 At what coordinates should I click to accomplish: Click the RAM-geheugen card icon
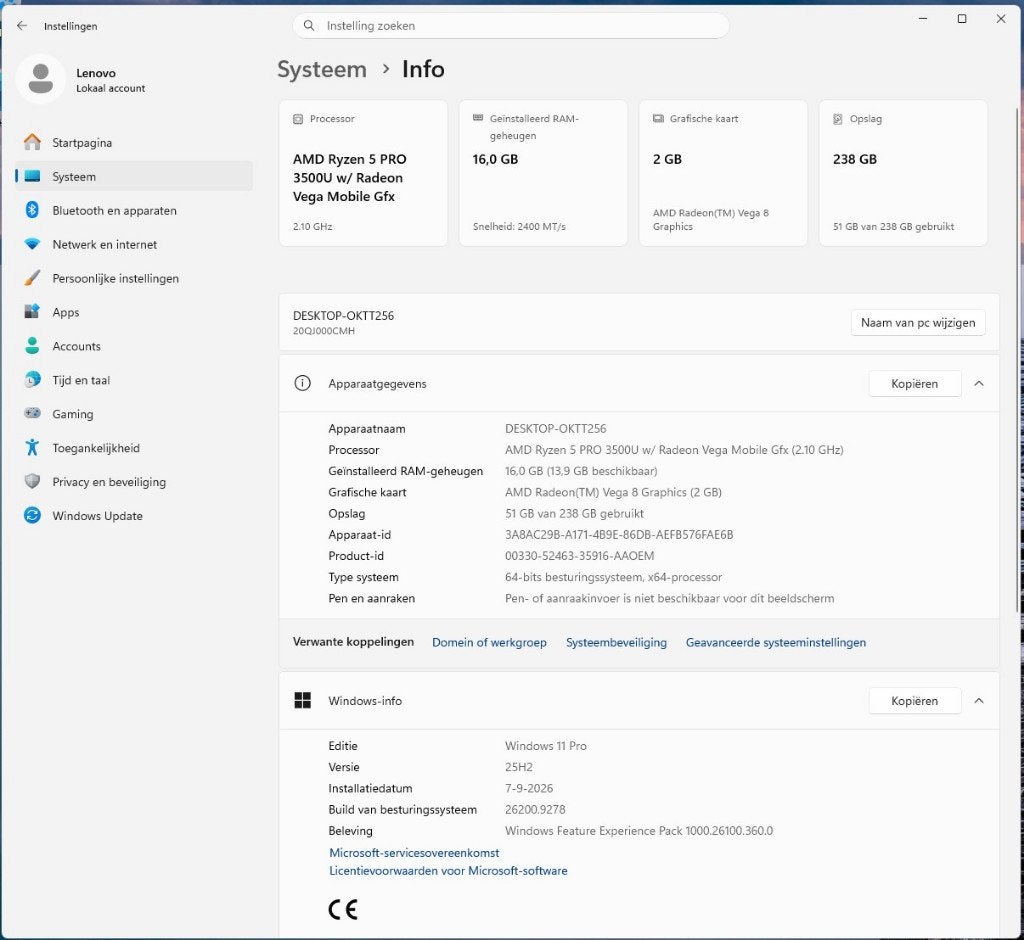click(x=478, y=118)
